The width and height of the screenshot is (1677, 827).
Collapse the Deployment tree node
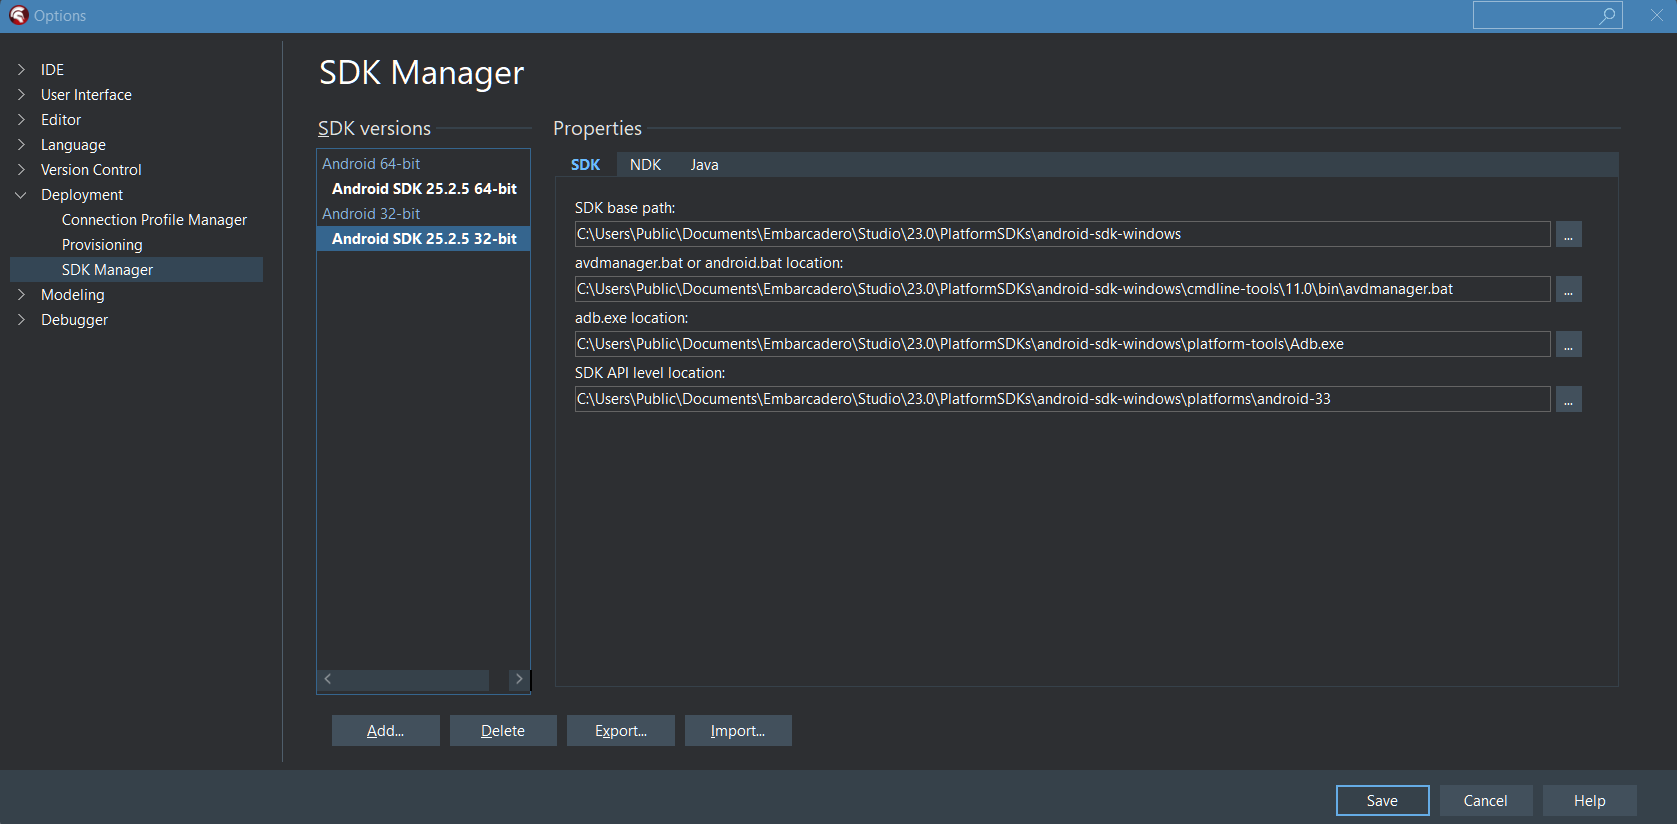(x=21, y=195)
